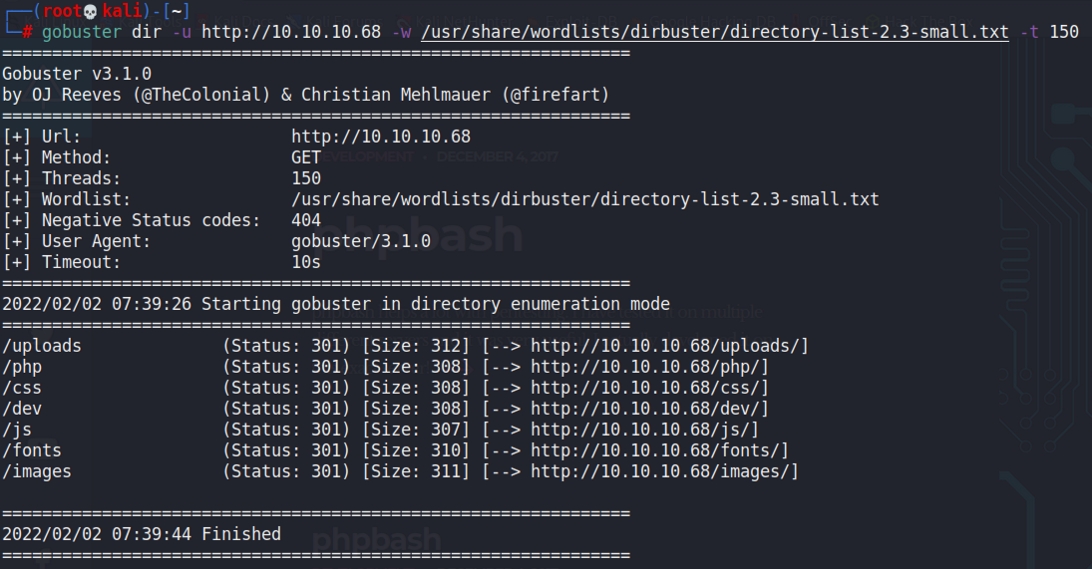The image size is (1092, 569).
Task: Open the http://10.10.10.68/uploads/ redirect link
Action: coord(669,346)
